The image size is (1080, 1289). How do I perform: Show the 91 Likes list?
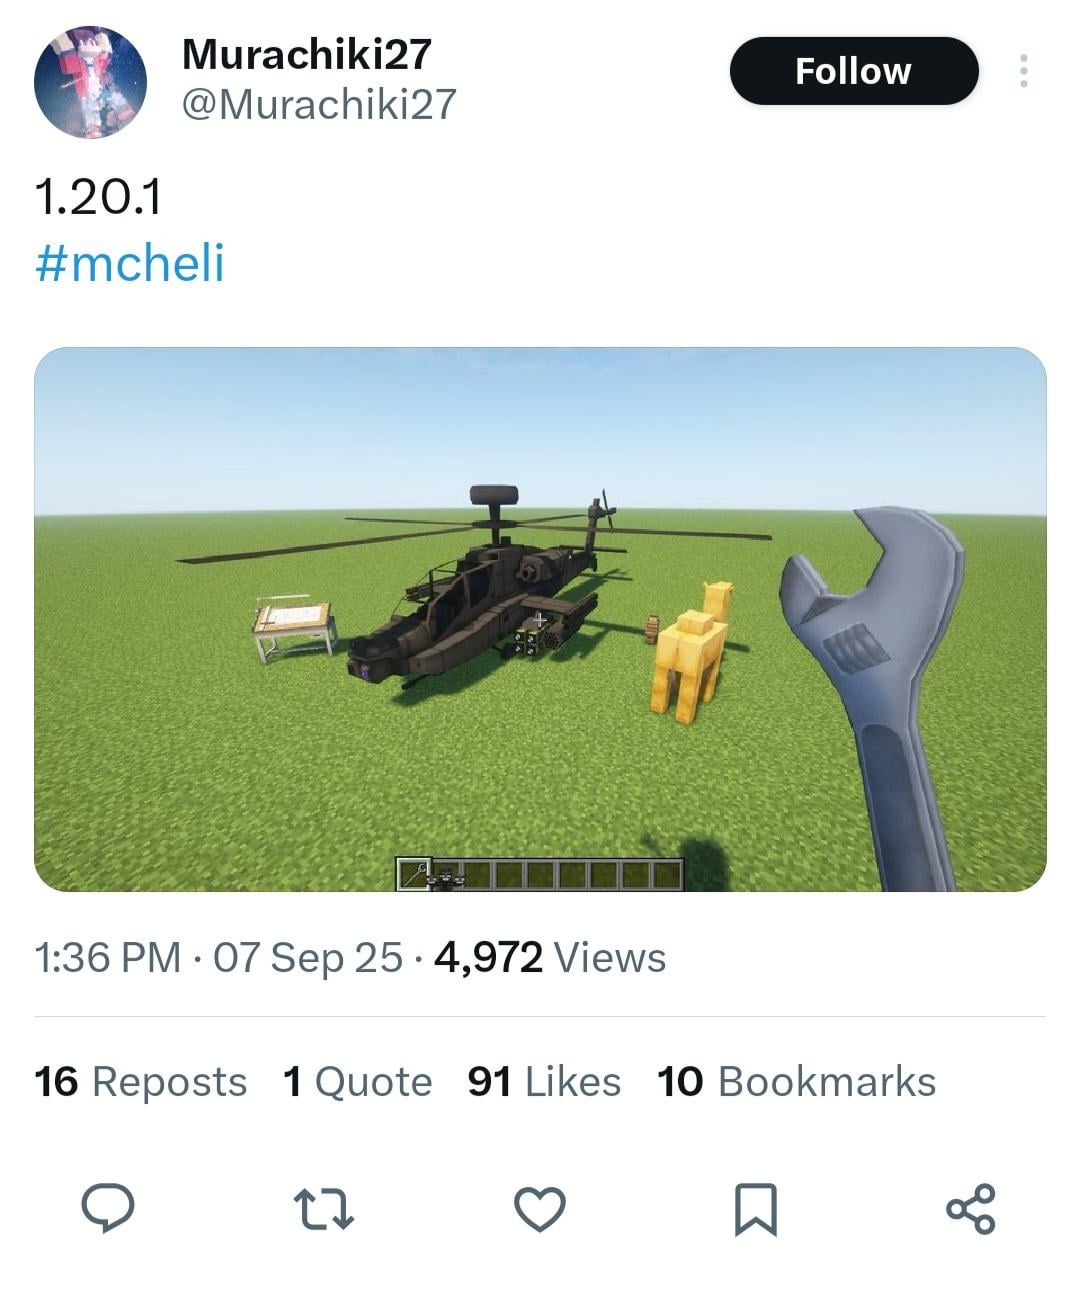point(544,1082)
